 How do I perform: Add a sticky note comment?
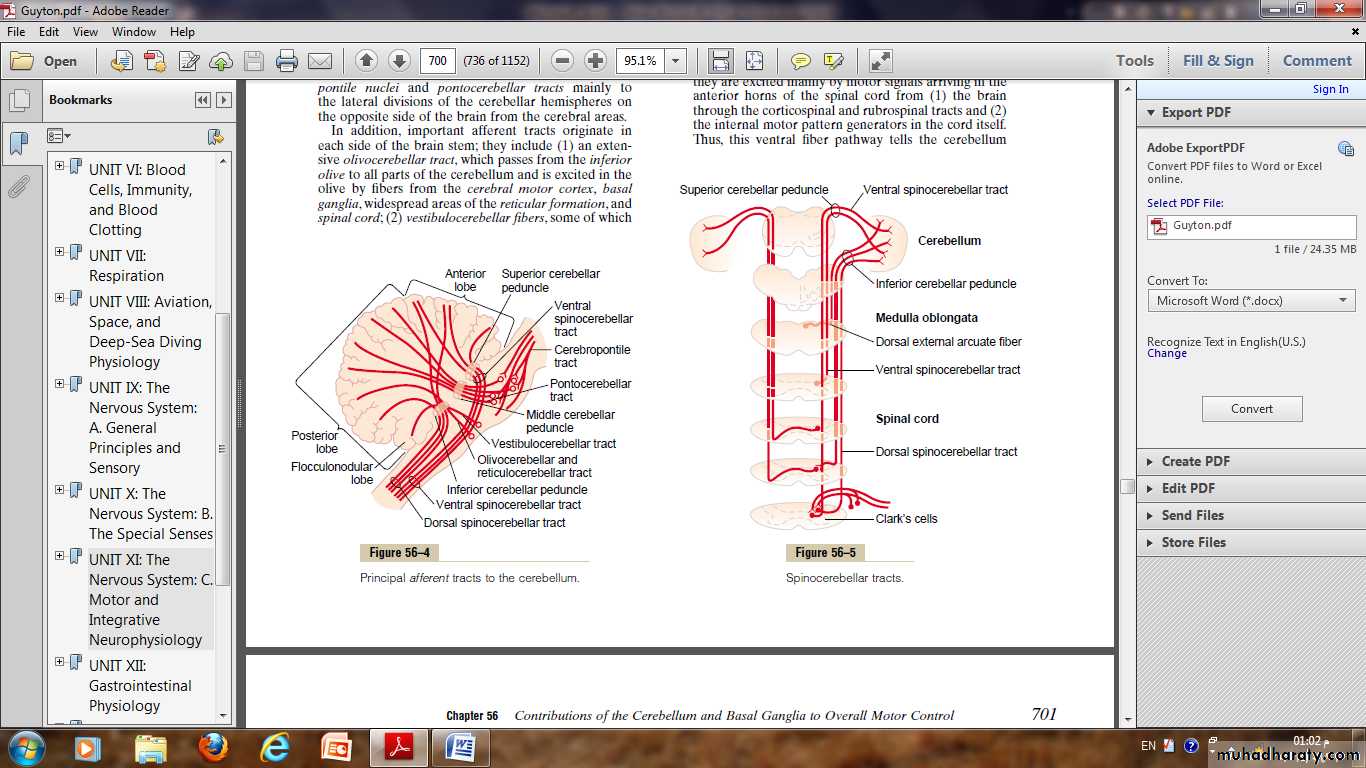(800, 61)
